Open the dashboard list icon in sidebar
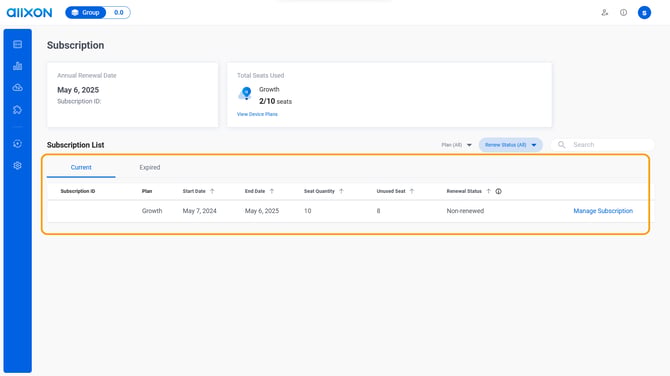The width and height of the screenshot is (670, 376). point(18,44)
